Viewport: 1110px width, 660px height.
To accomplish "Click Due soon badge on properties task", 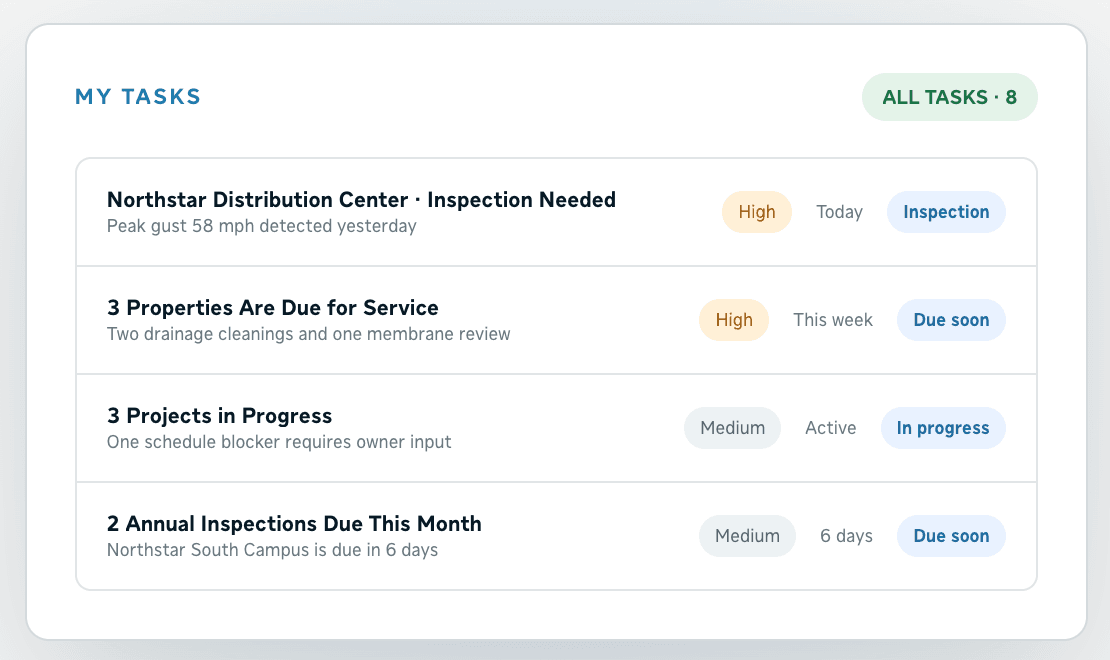I will pyautogui.click(x=951, y=320).
